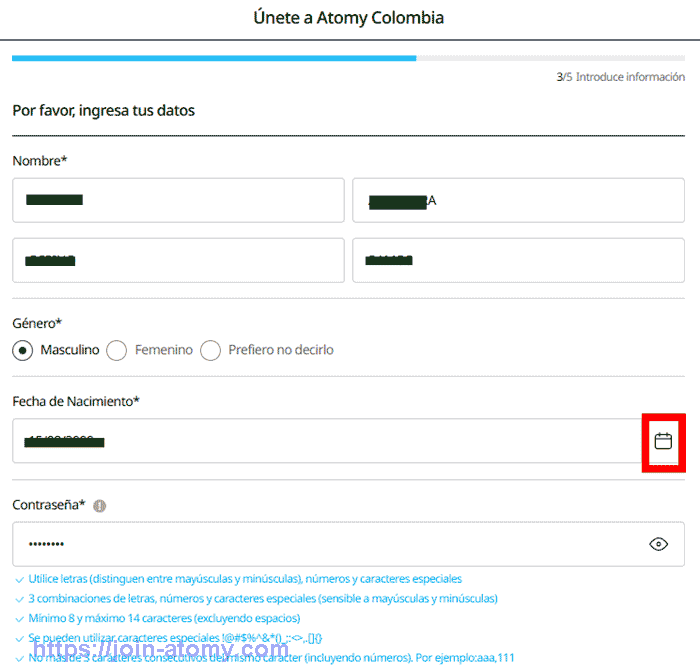The image size is (700, 670).
Task: Click the info icon beside Contraseña
Action: point(99,506)
